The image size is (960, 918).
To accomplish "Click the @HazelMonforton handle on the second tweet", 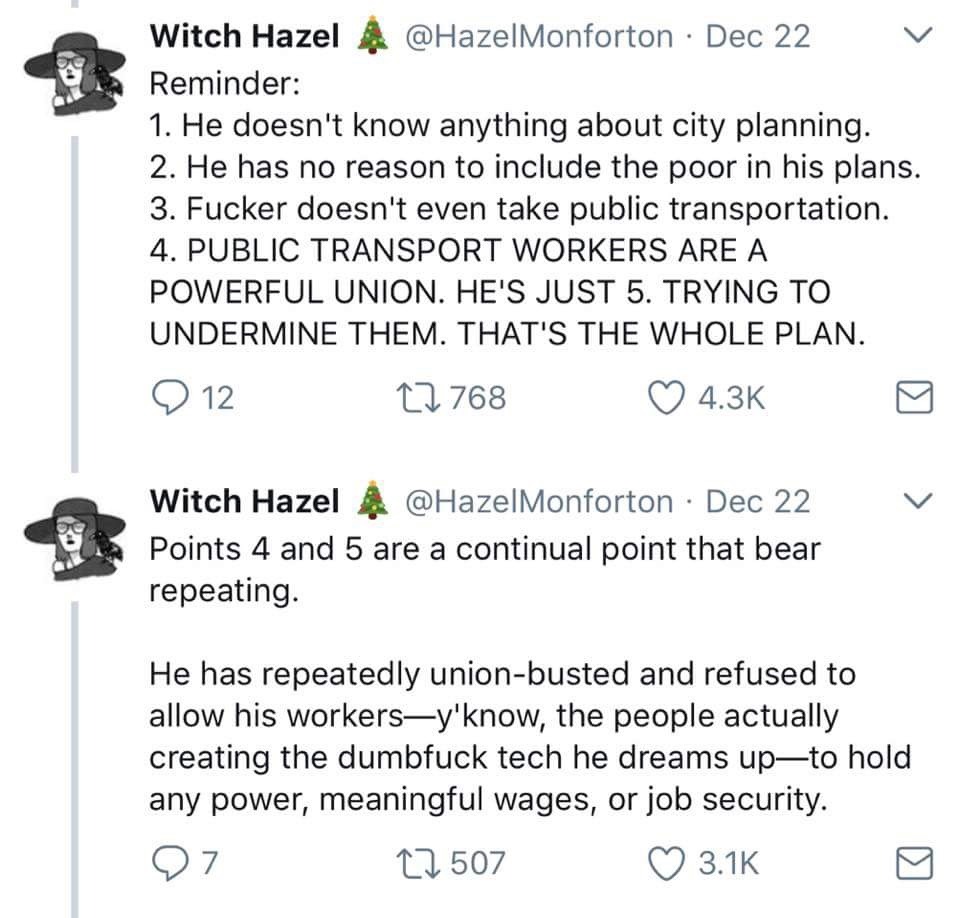I will (x=538, y=501).
